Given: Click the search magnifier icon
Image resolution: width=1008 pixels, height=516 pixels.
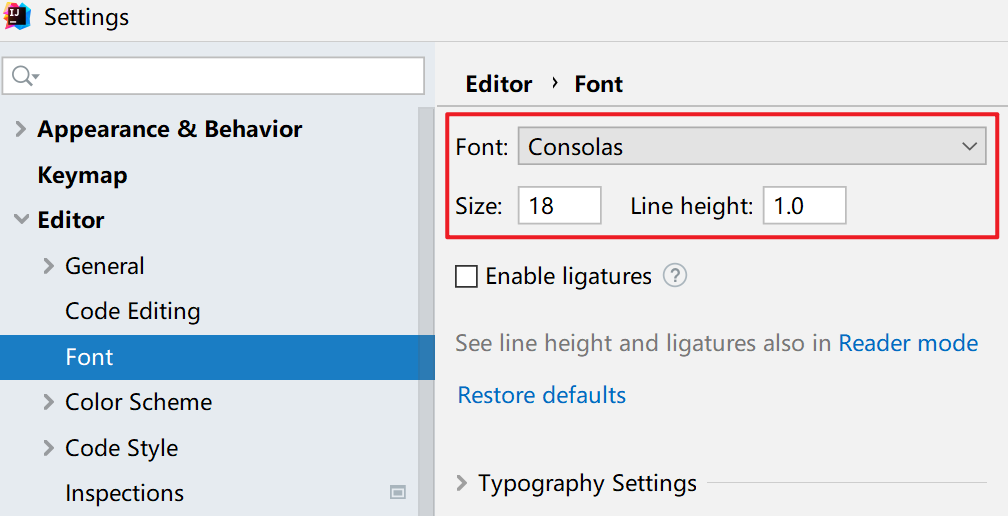Looking at the screenshot, I should pyautogui.click(x=22, y=76).
